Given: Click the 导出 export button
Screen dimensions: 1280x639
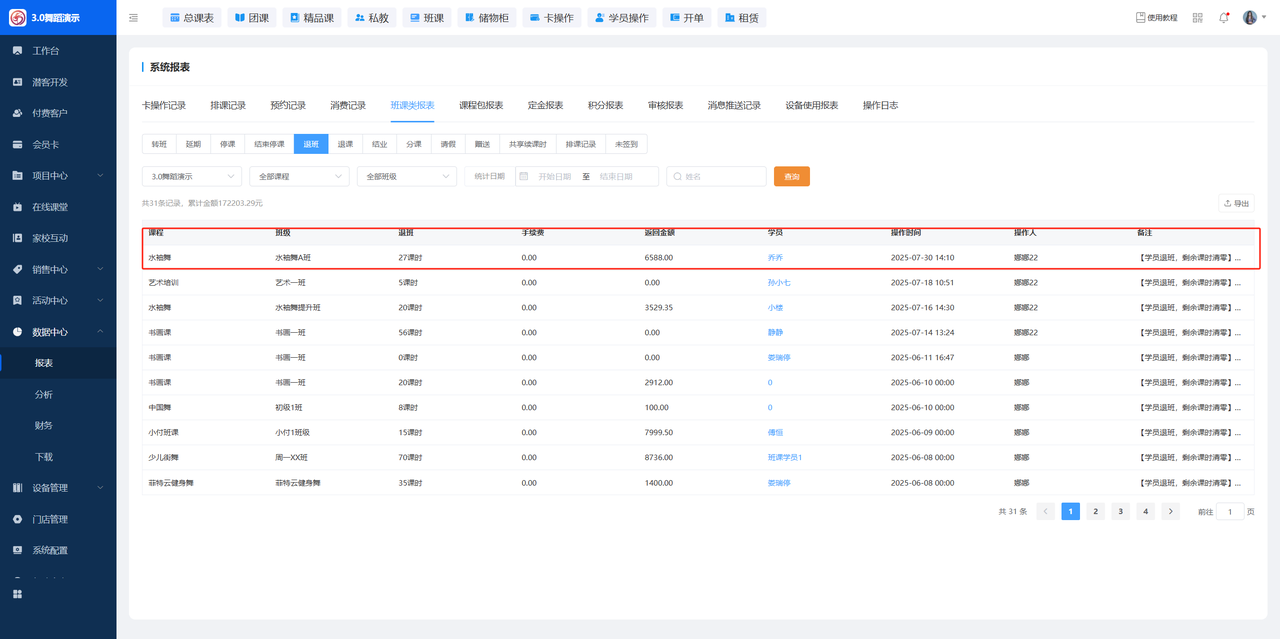Looking at the screenshot, I should pos(1236,203).
